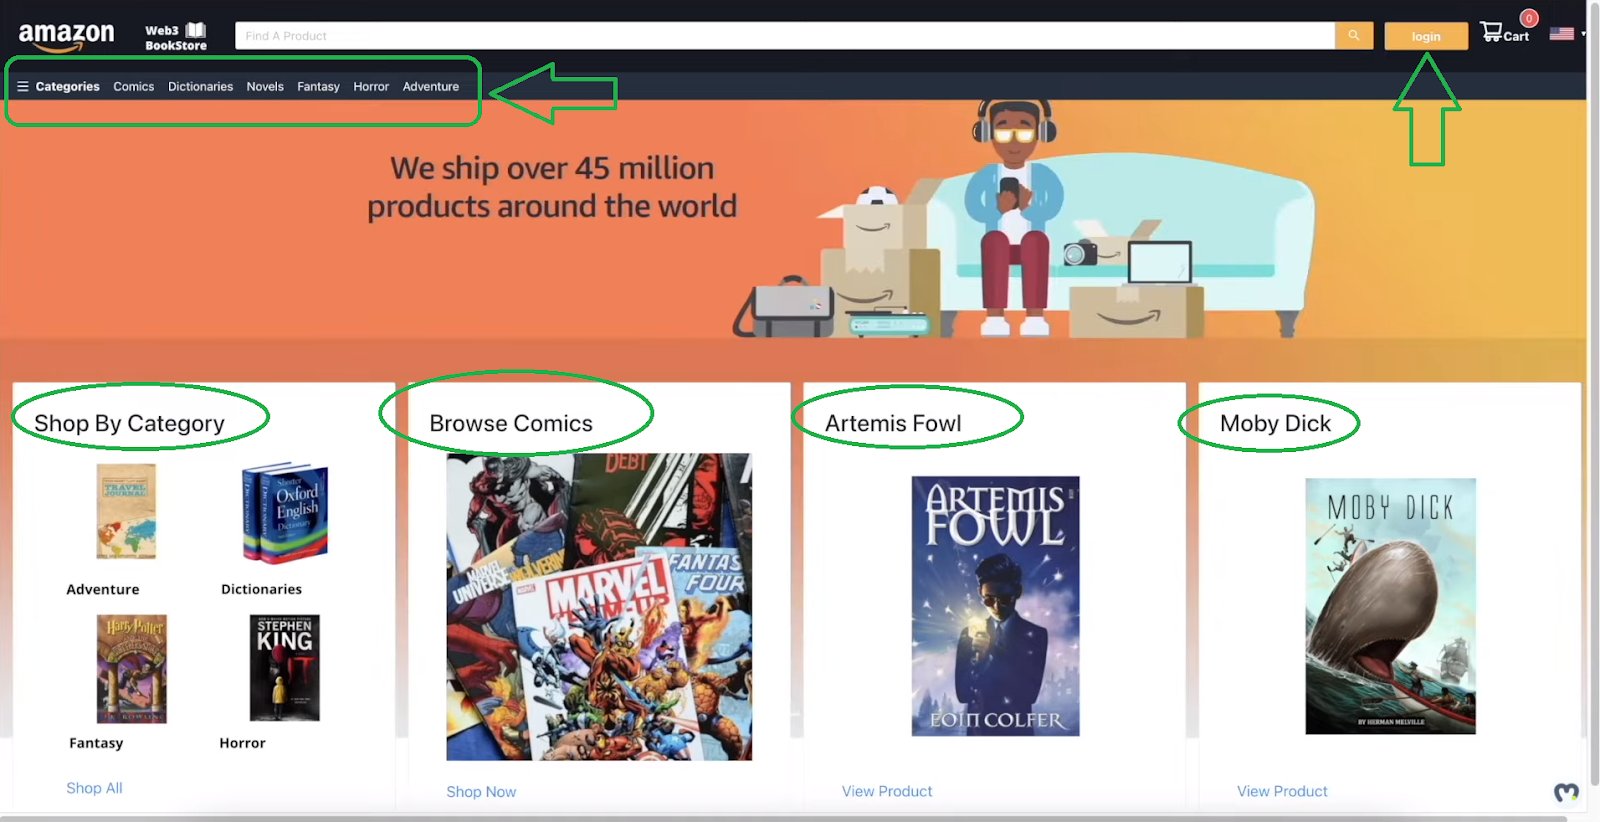Viewport: 1600px width, 822px height.
Task: Open the Artemis Fowl book cover
Action: [995, 606]
